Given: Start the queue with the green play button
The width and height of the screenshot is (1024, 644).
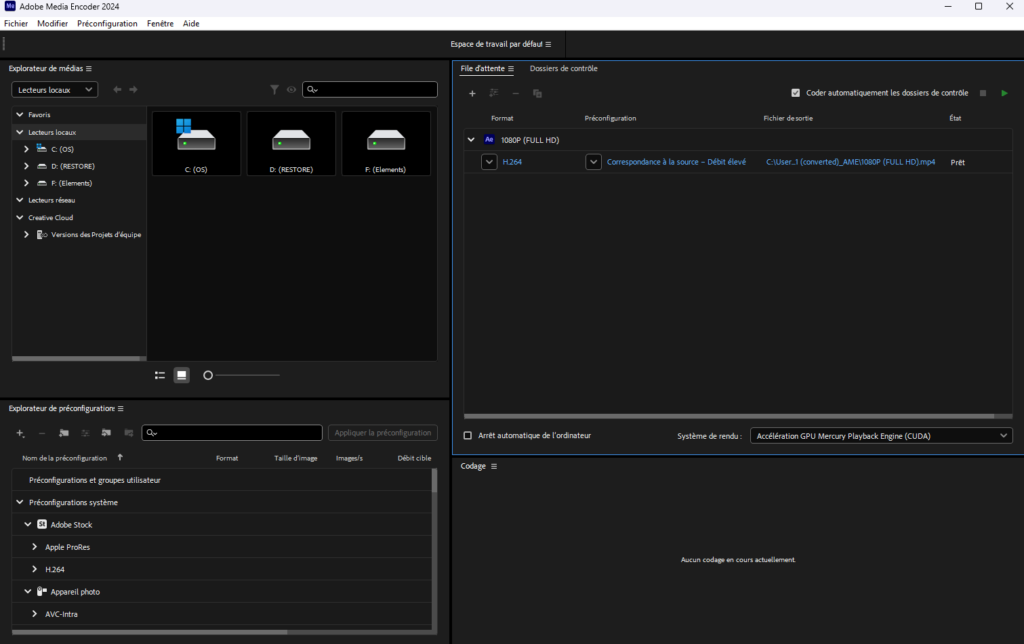Looking at the screenshot, I should coord(1004,93).
